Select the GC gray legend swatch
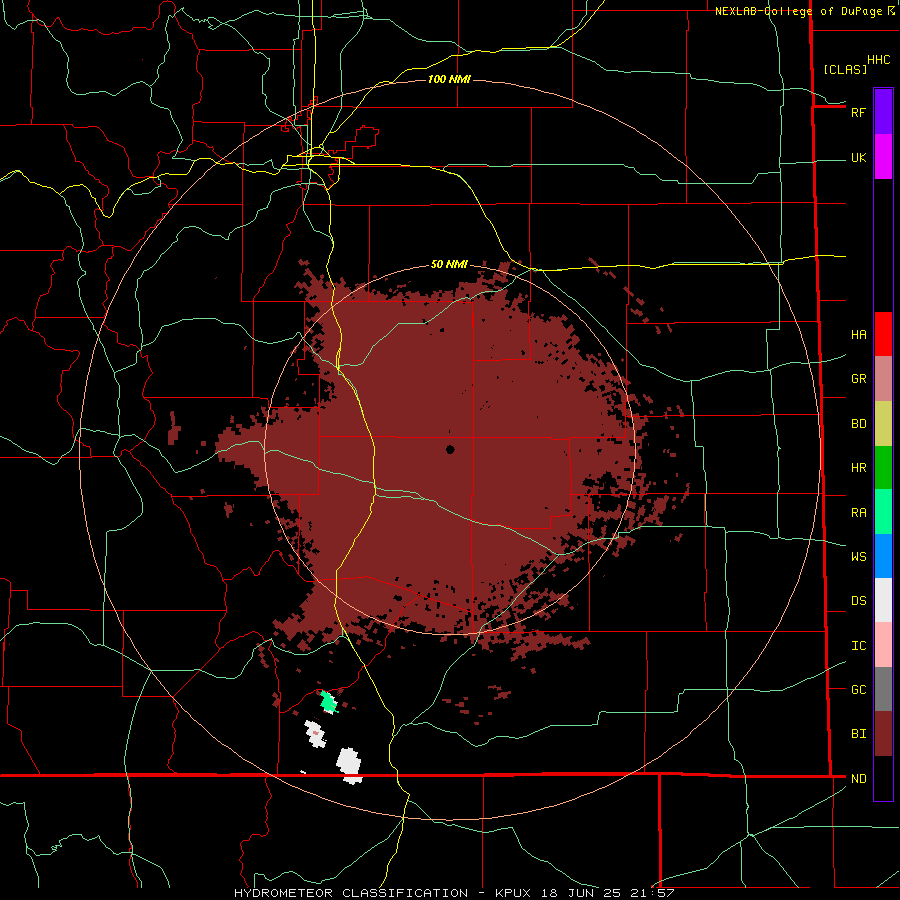 click(883, 689)
